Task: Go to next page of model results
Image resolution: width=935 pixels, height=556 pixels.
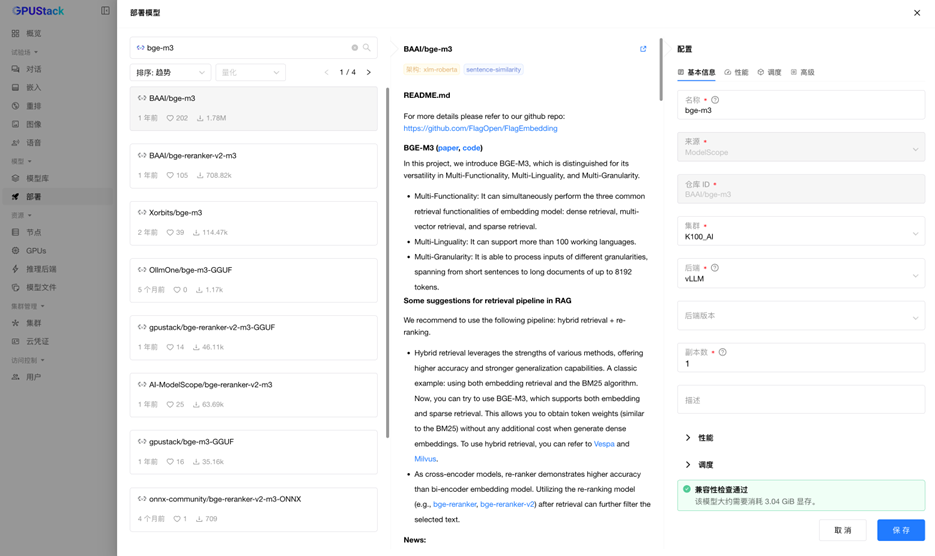Action: (x=369, y=72)
